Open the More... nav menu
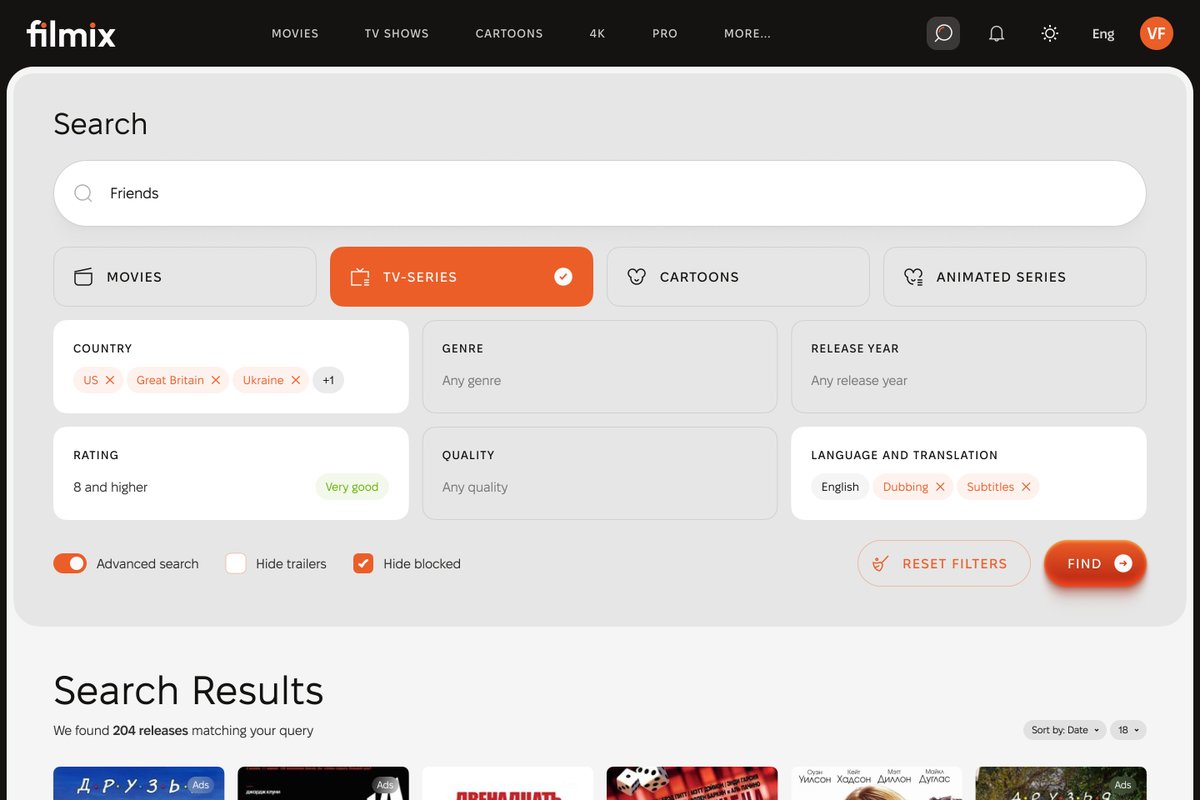The image size is (1200, 800). coord(748,33)
